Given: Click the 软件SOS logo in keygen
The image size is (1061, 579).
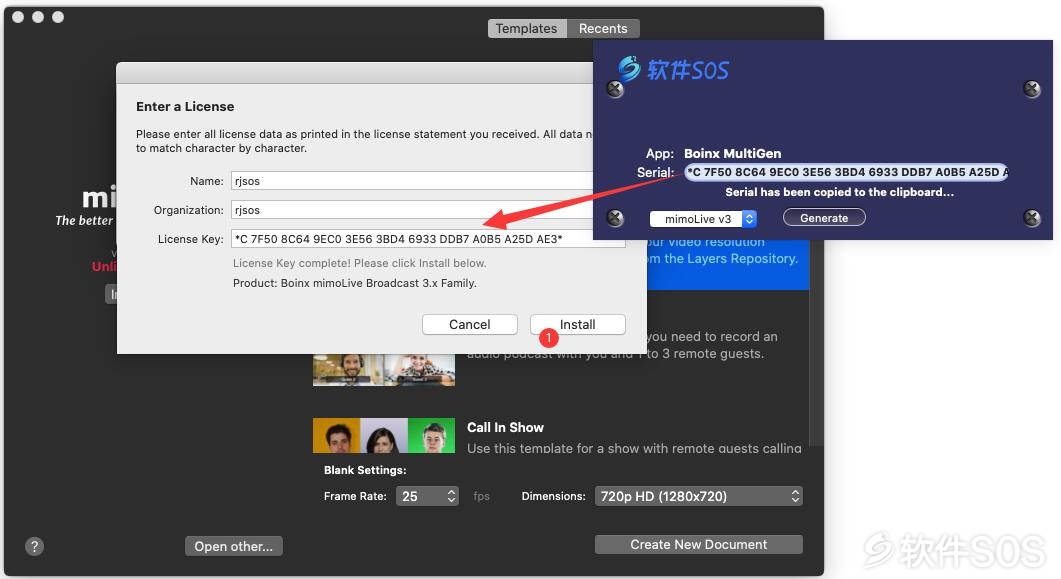Looking at the screenshot, I should pos(673,69).
